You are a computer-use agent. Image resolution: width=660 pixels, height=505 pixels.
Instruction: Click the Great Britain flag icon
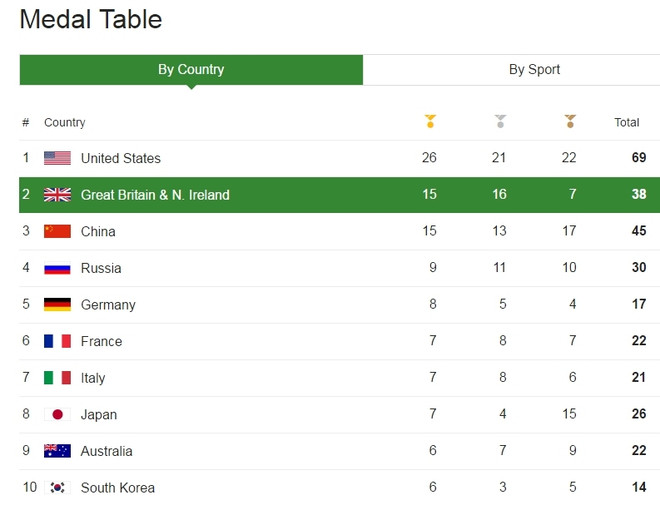pyautogui.click(x=57, y=195)
